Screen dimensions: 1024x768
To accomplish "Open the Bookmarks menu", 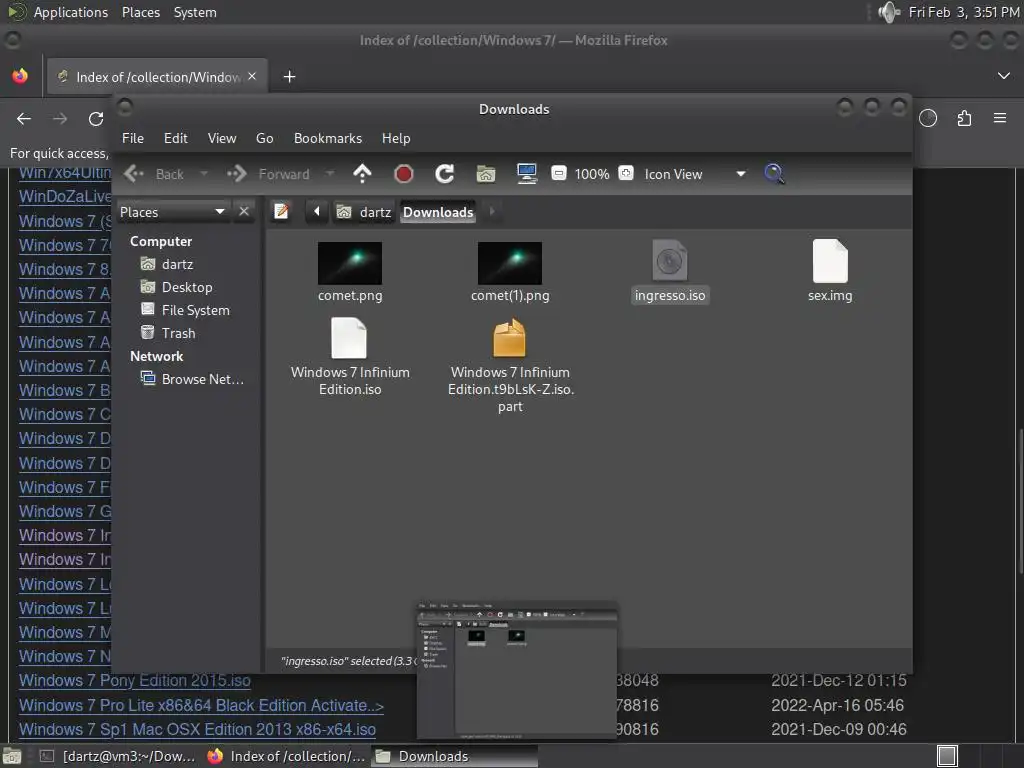I will click(x=328, y=138).
